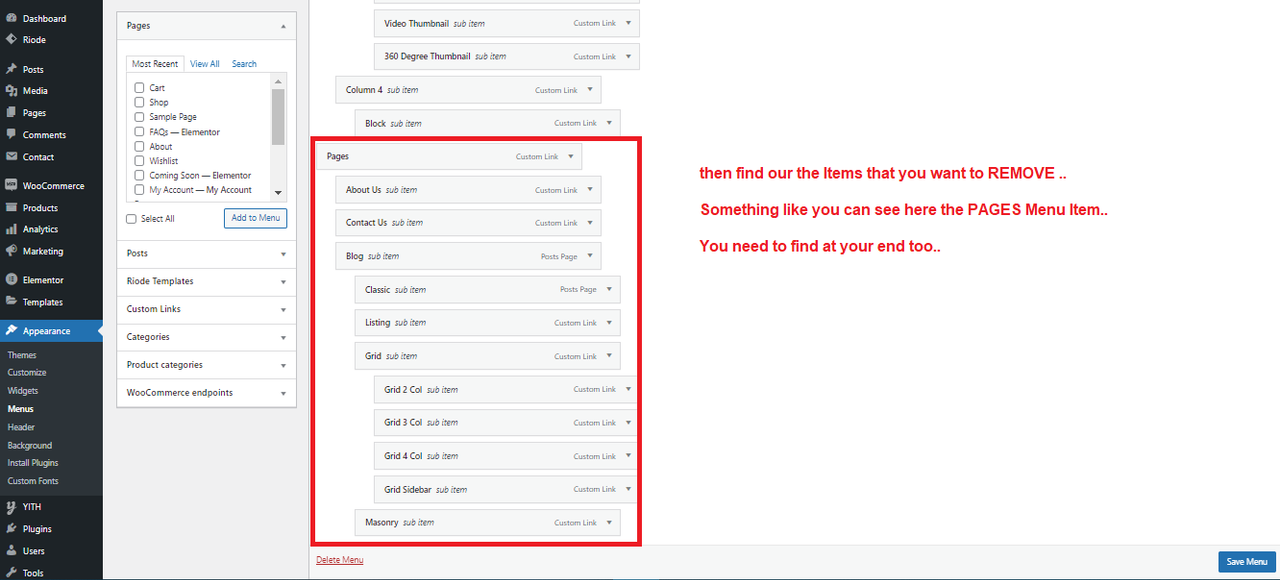Collapse the Pages metabox with its arrow
1280x580 pixels.
click(283, 26)
